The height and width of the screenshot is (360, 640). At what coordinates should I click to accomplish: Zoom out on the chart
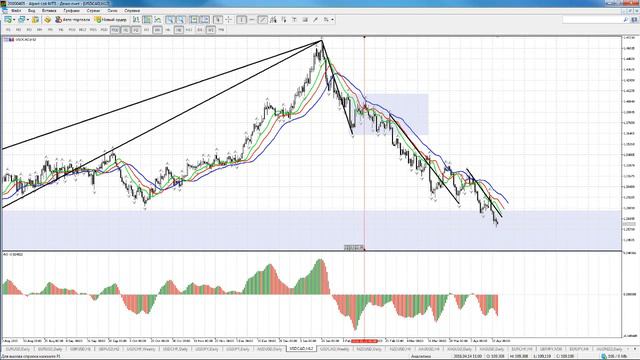tap(180, 20)
